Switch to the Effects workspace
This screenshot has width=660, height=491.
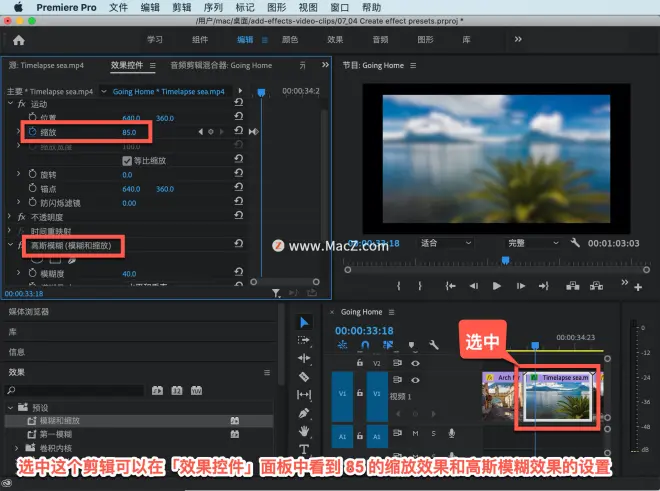click(335, 40)
